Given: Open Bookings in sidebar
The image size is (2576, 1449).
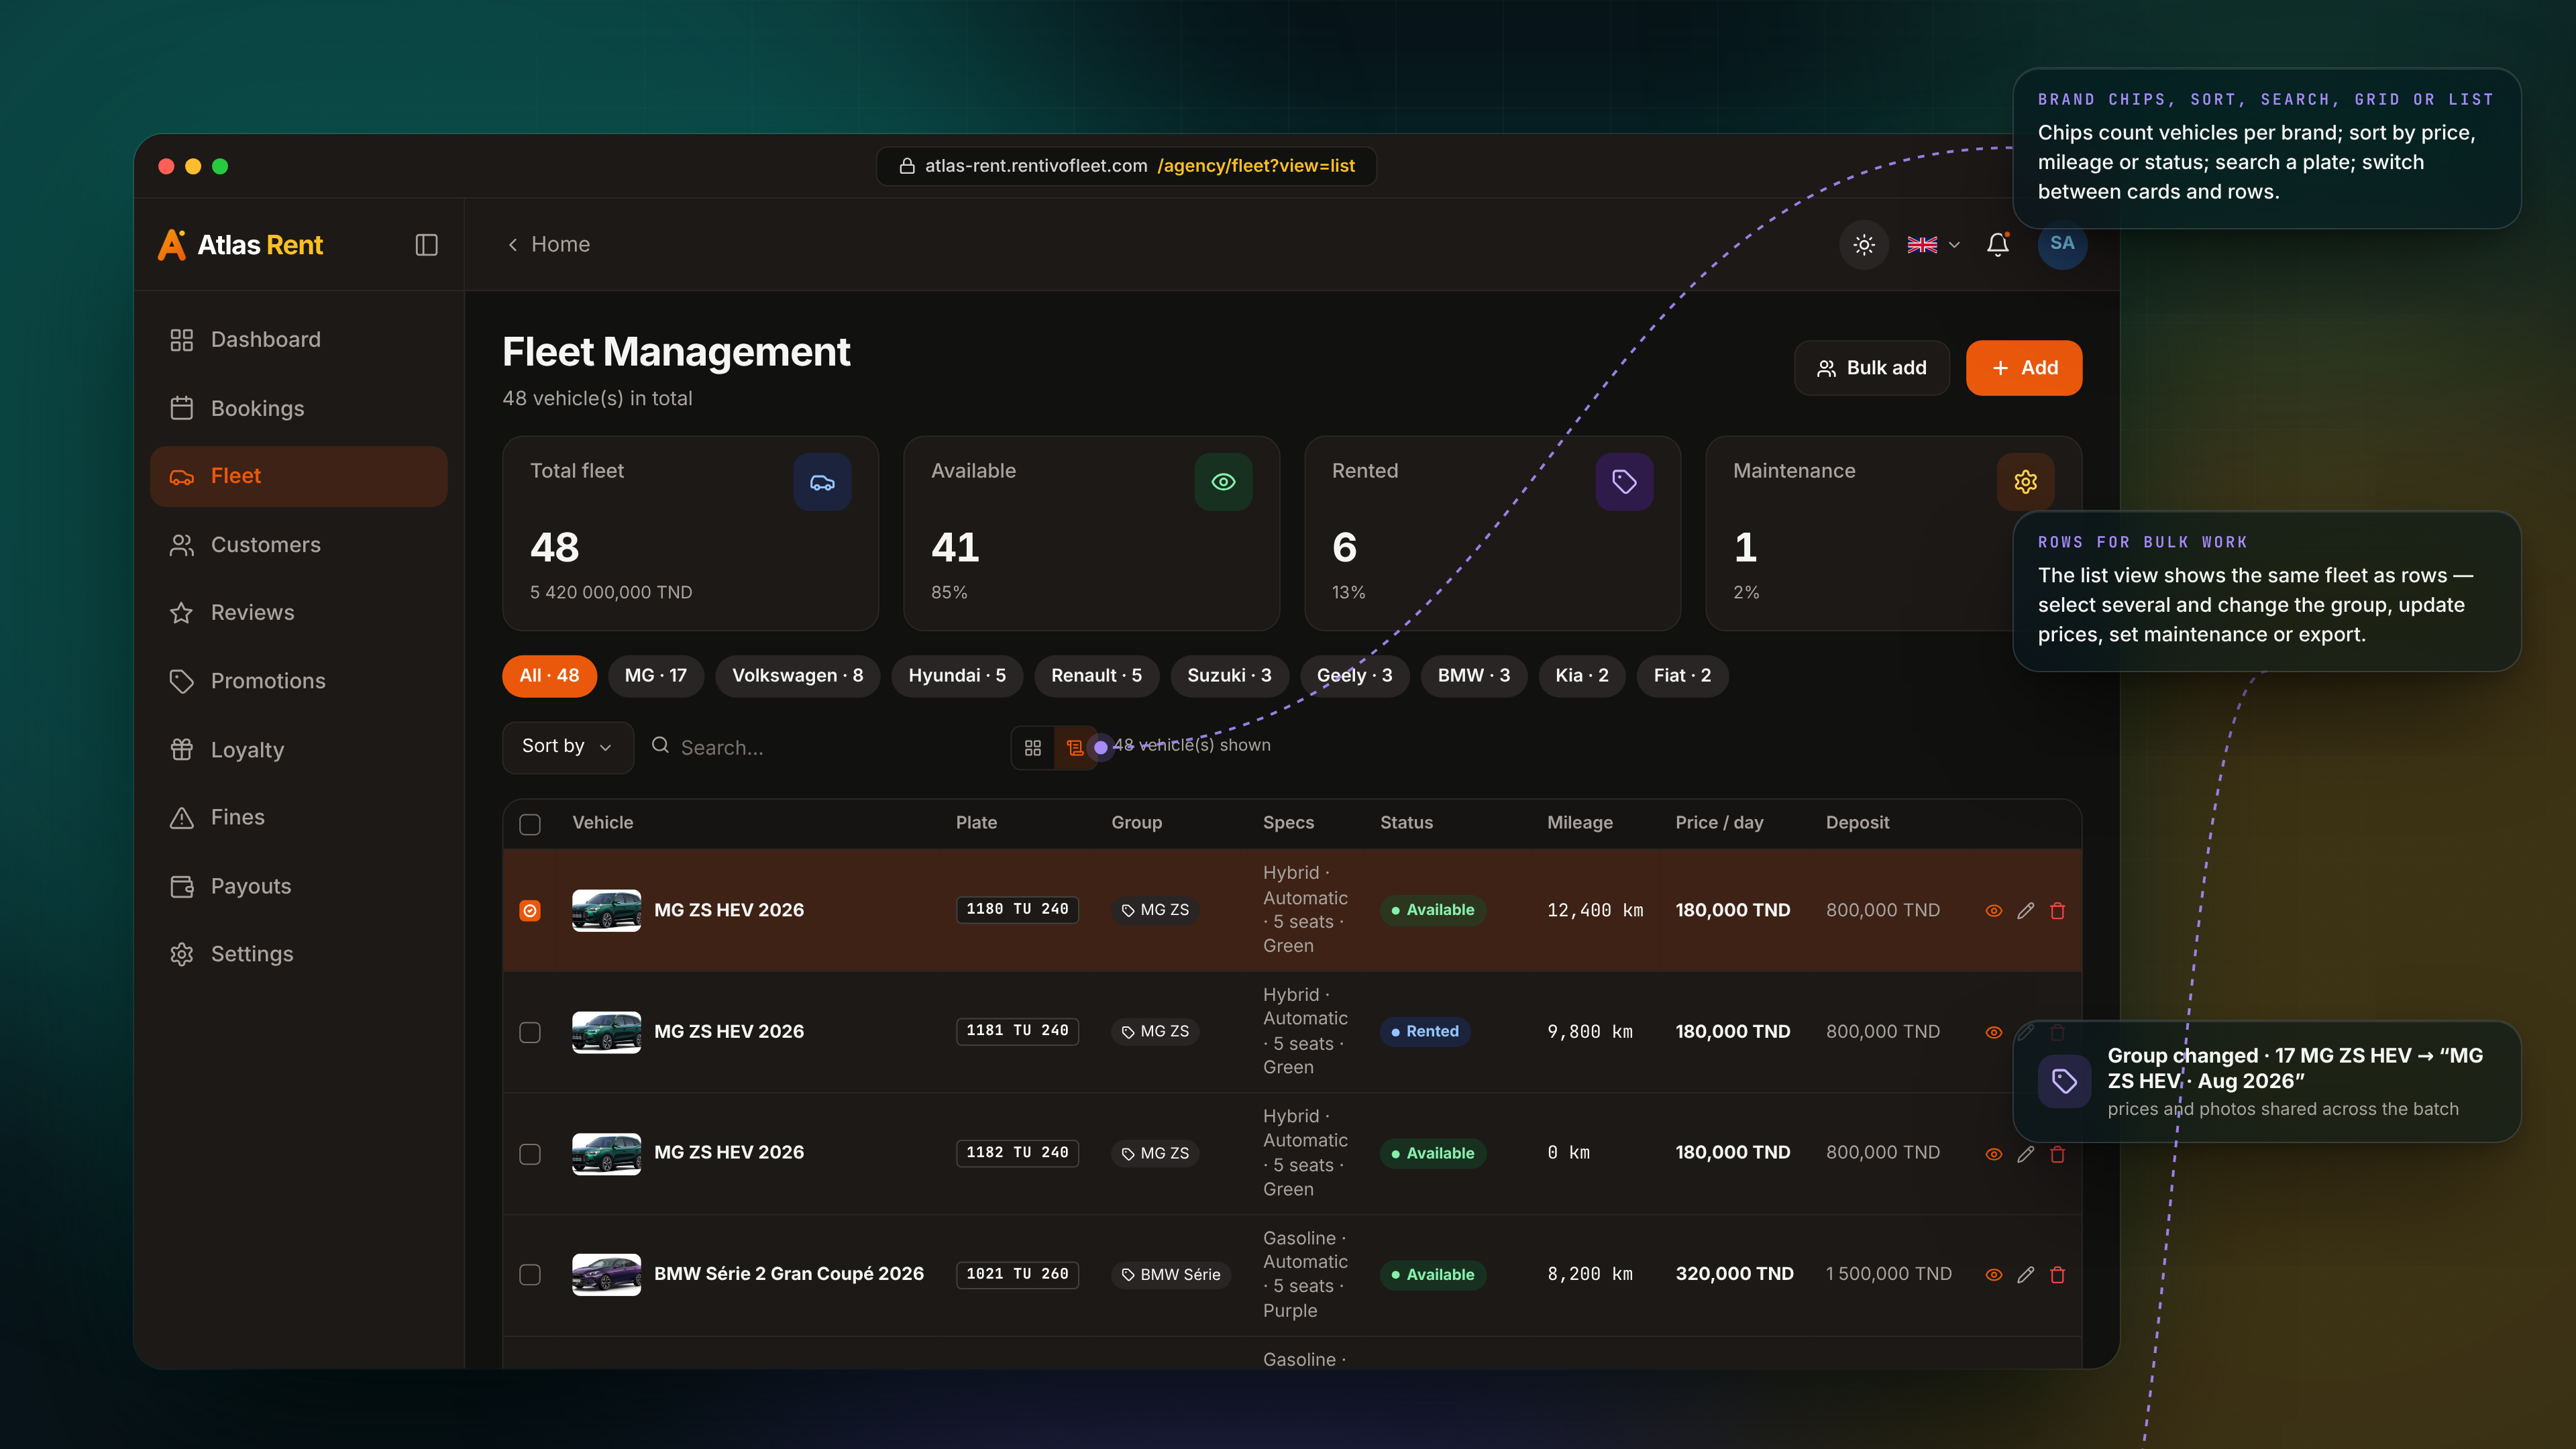Looking at the screenshot, I should [298, 408].
